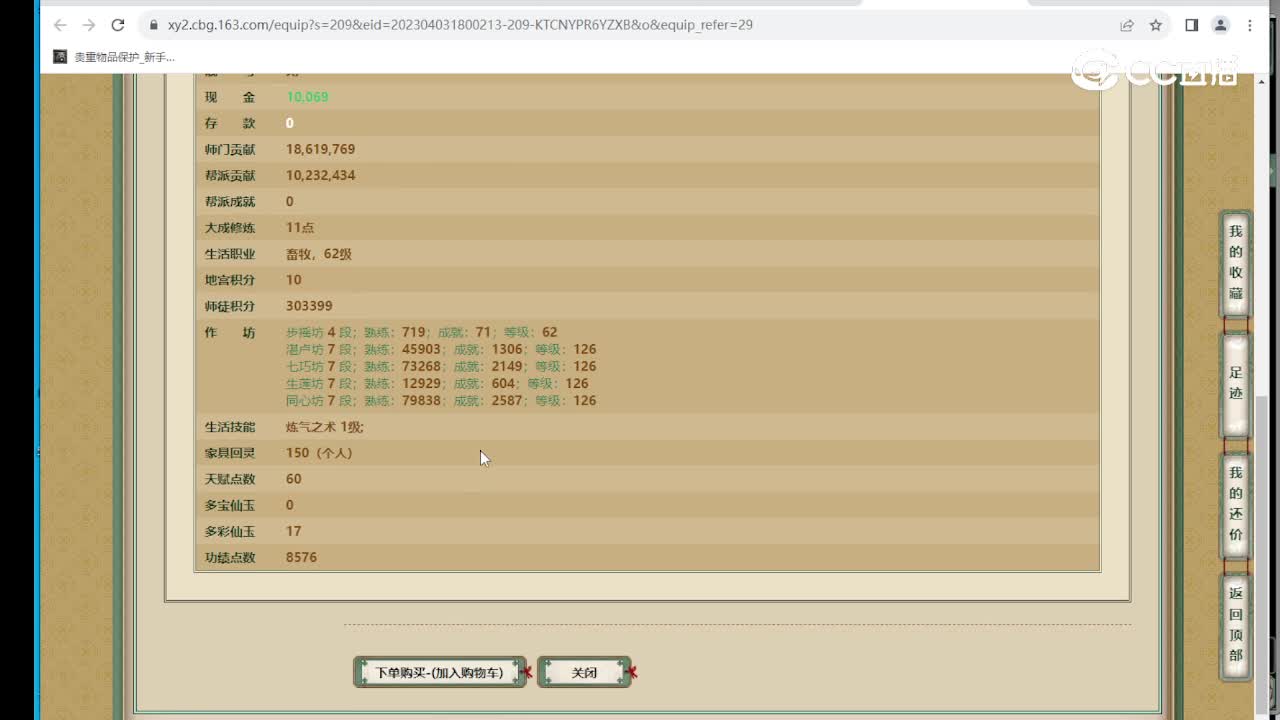Click the page vertical scrollbar
Screen dimensions: 1280x720
click(1261, 500)
